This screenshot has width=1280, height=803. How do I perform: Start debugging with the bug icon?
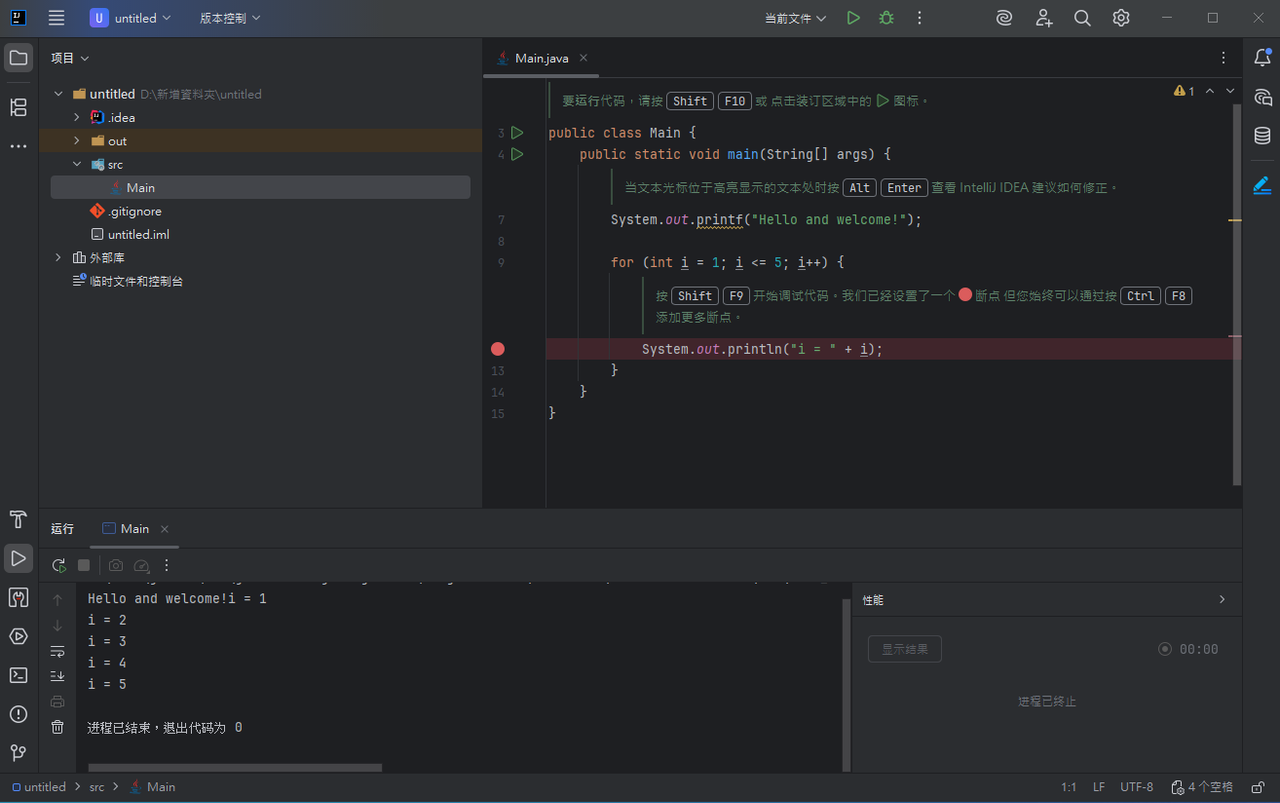click(886, 18)
